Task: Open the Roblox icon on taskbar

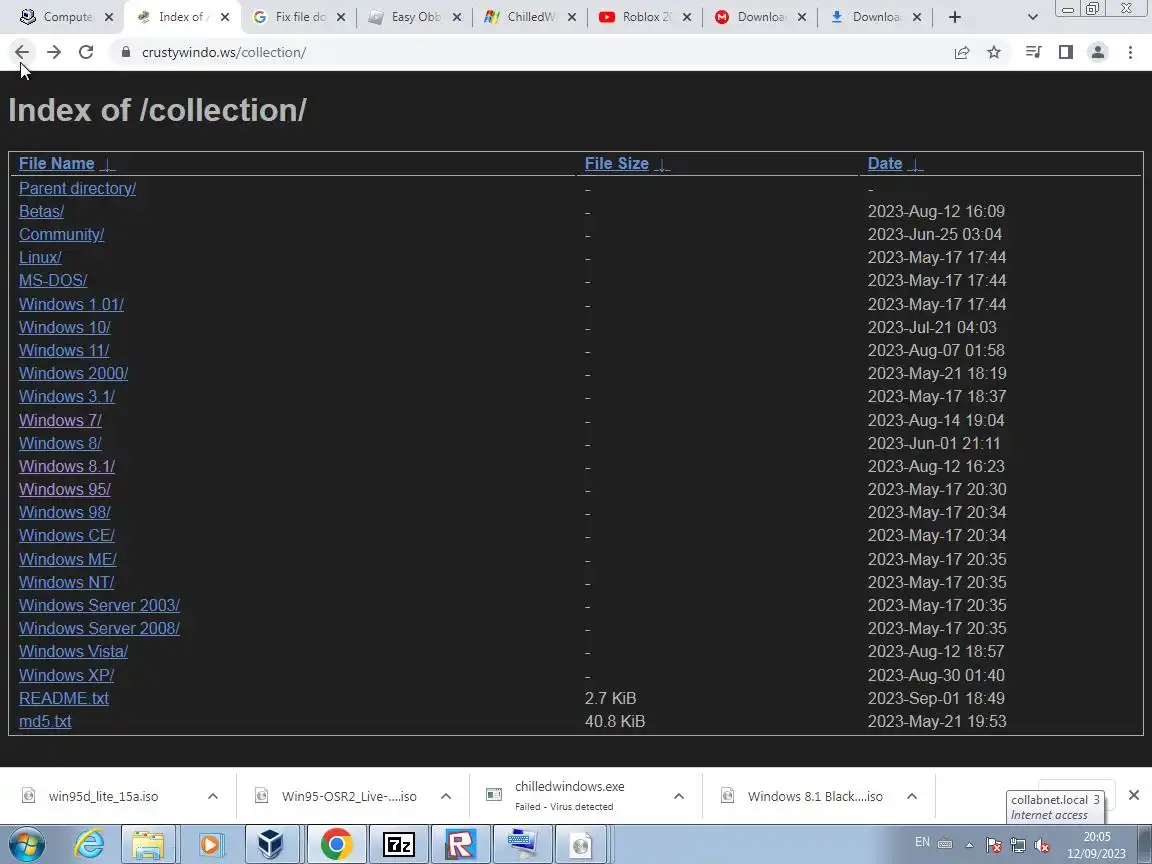Action: (461, 844)
